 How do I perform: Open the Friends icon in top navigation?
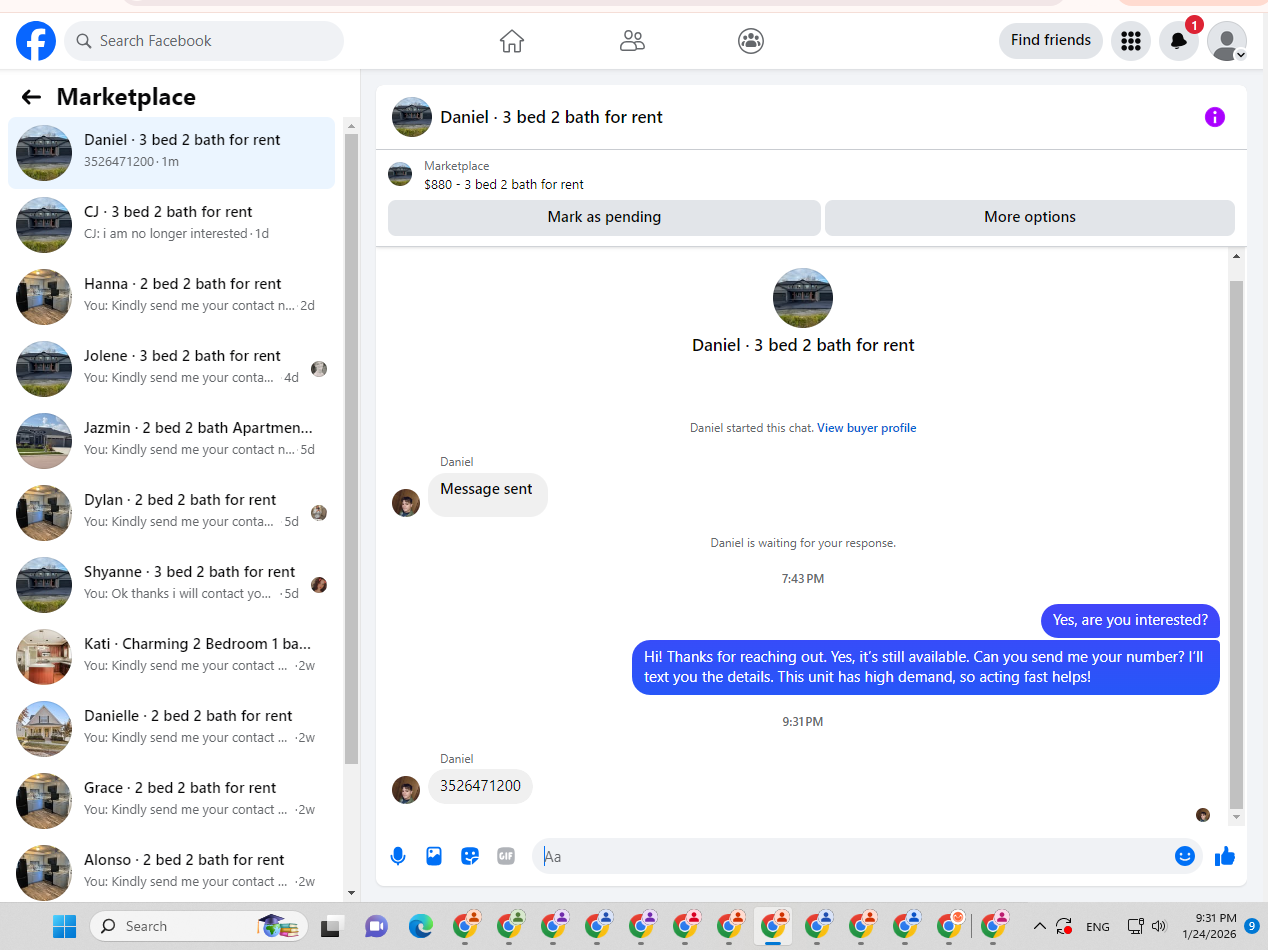coord(632,41)
